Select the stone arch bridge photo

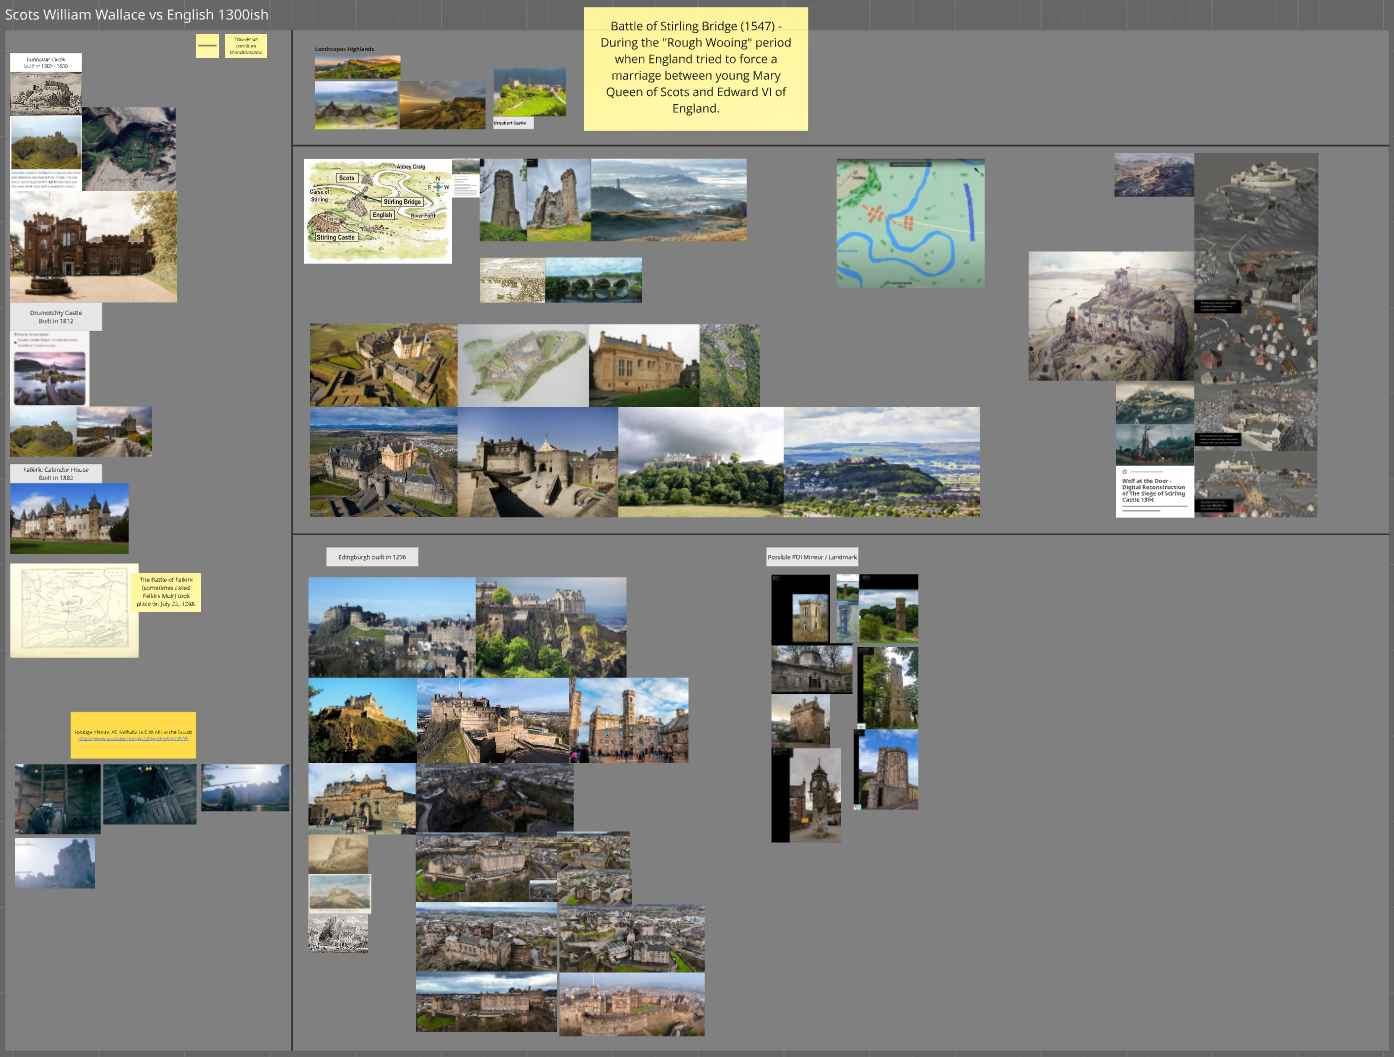pos(593,280)
